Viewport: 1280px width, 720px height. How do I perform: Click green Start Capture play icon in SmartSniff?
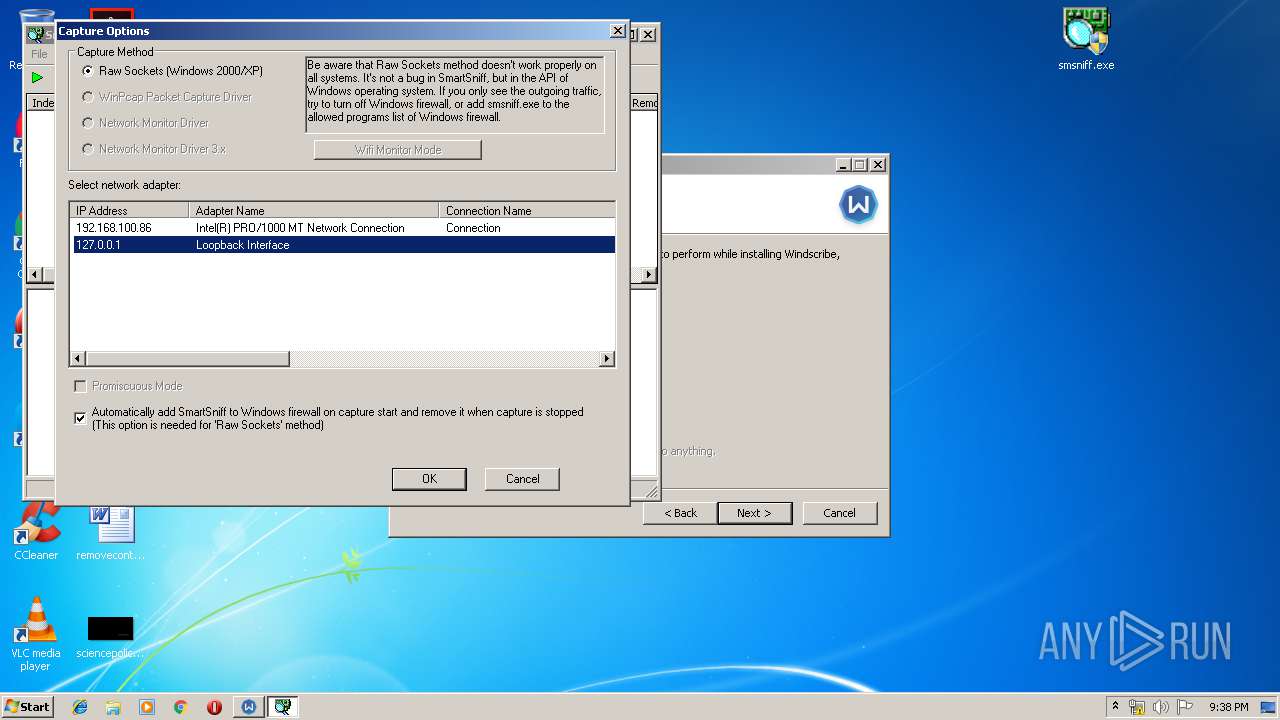click(x=37, y=77)
